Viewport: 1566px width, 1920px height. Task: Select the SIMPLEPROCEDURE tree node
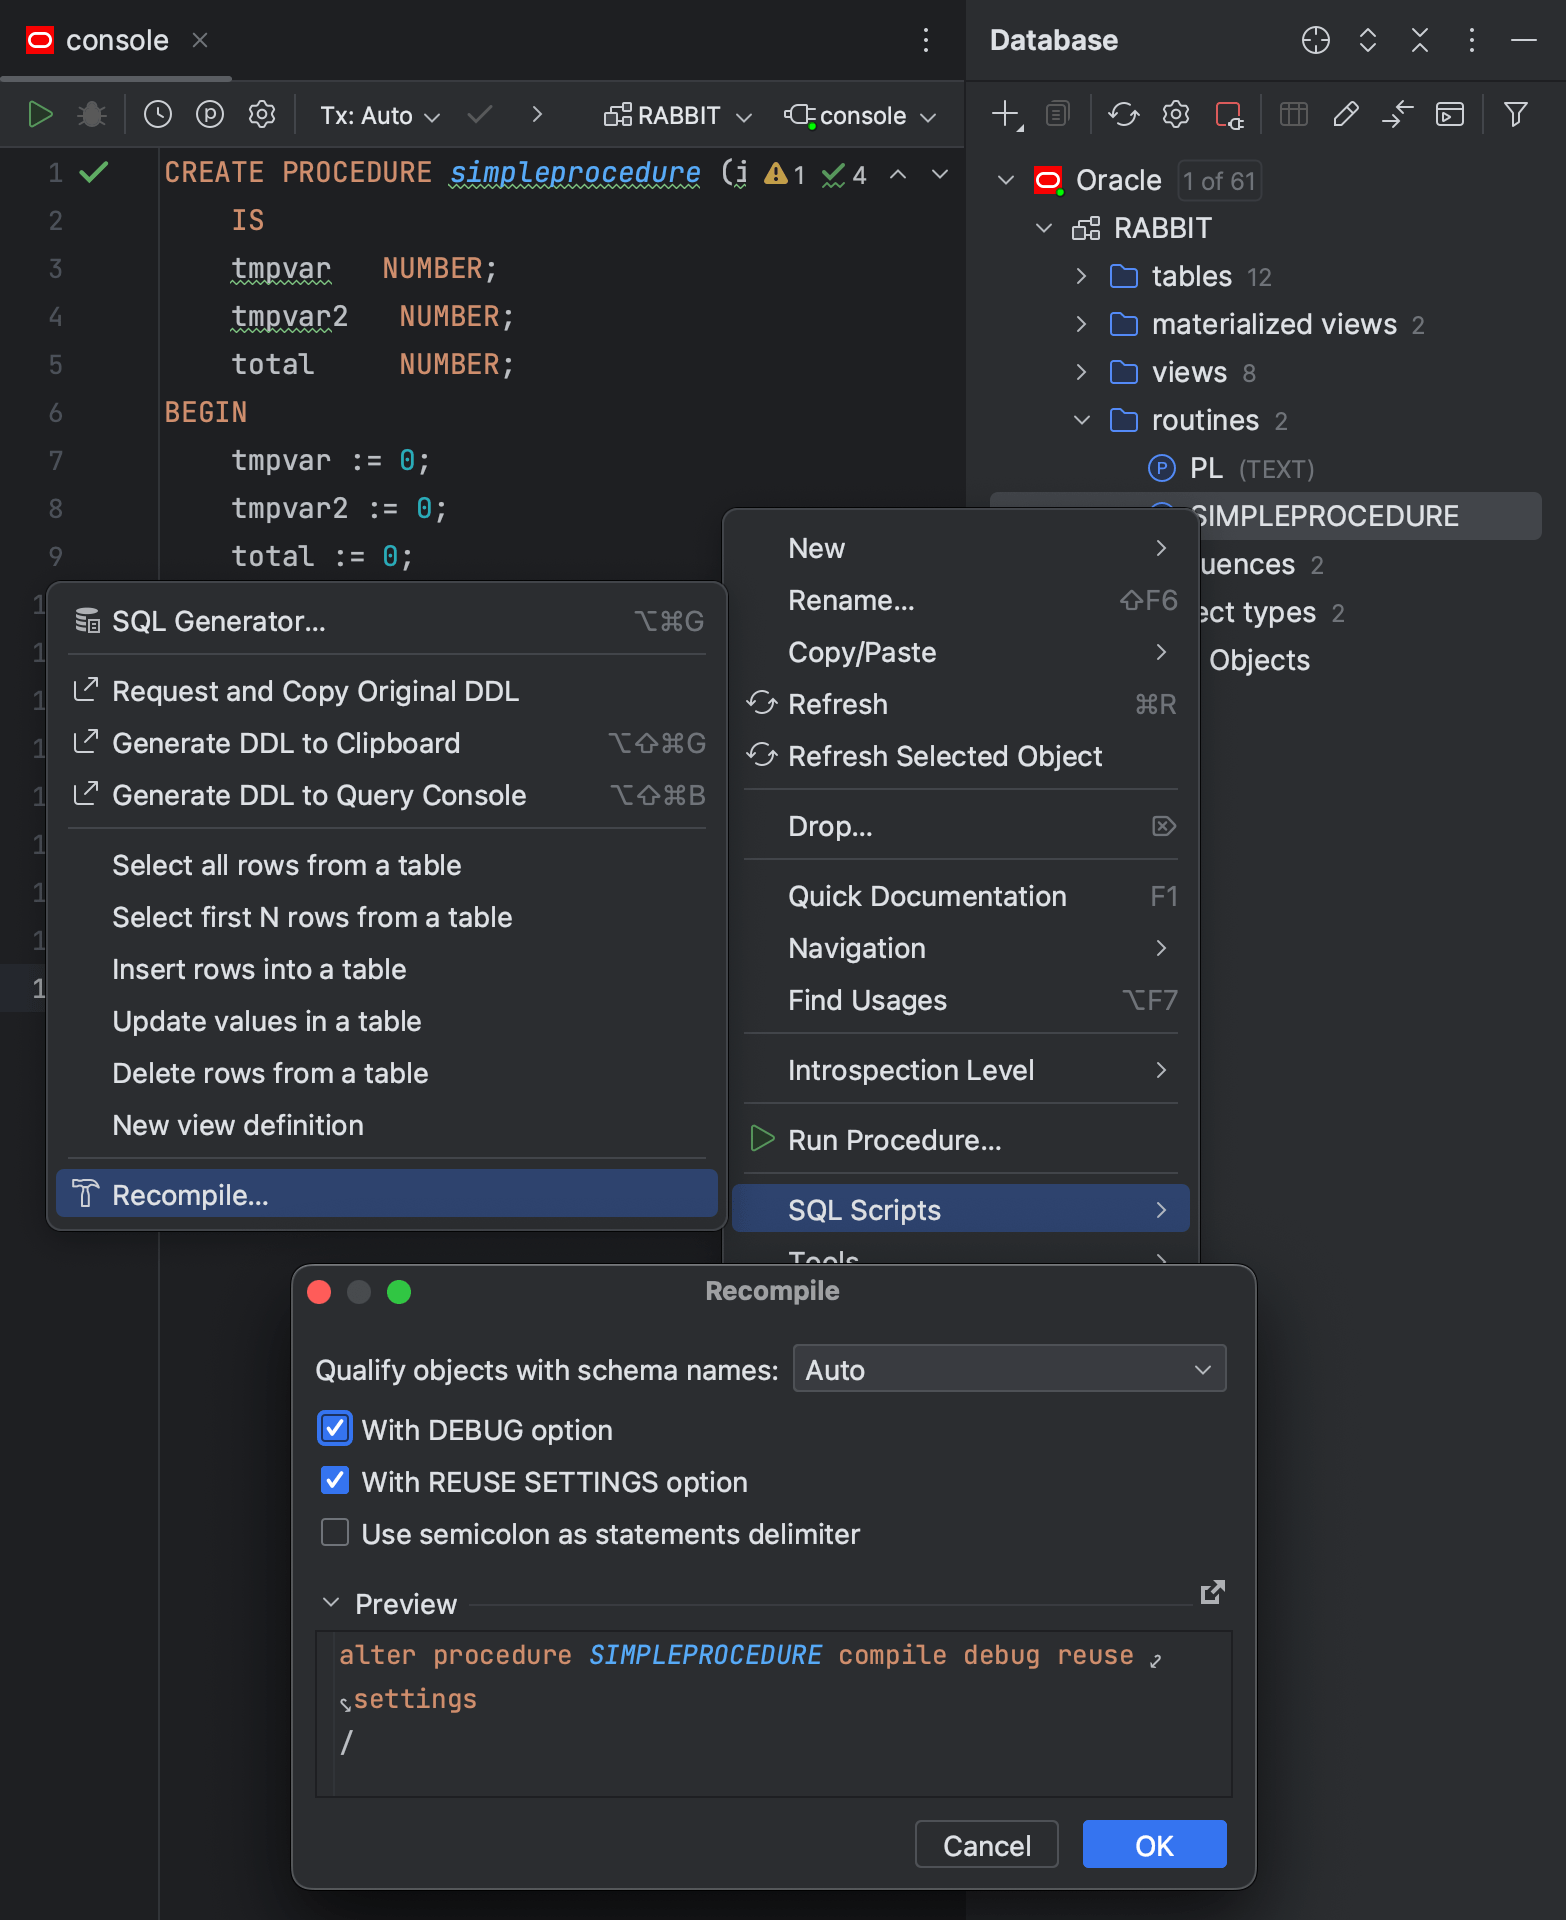(x=1324, y=516)
